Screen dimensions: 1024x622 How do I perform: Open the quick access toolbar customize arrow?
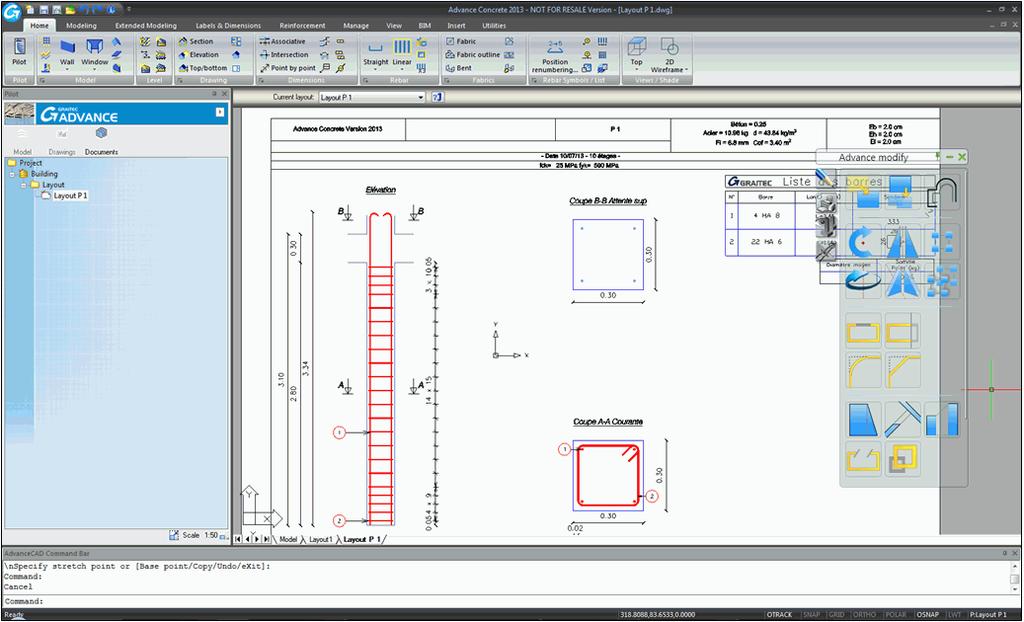tap(129, 9)
